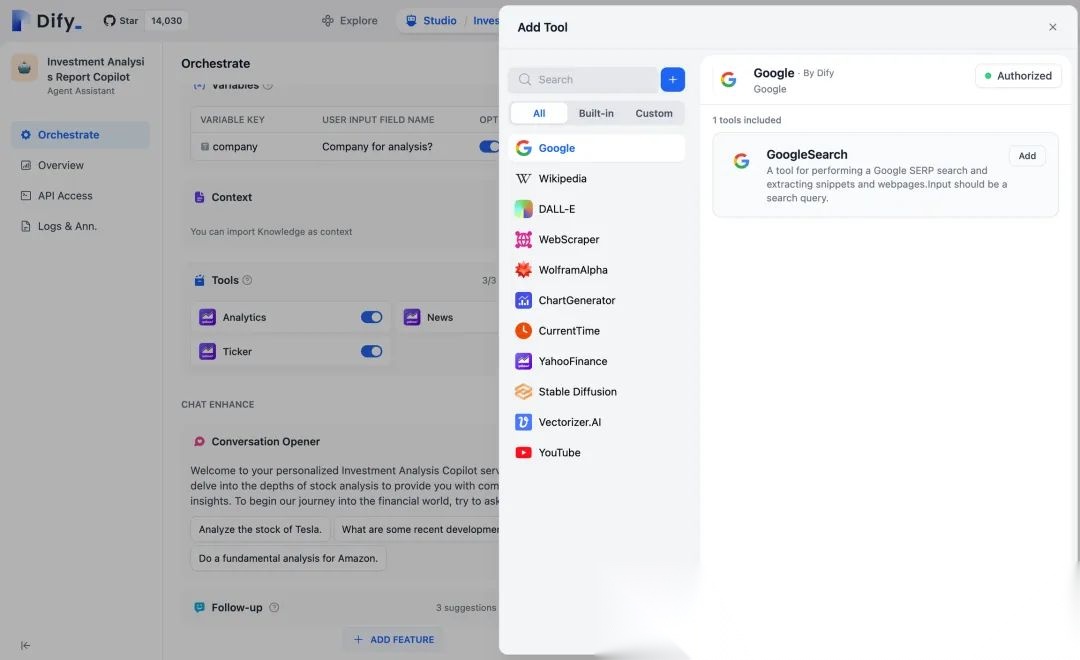
Task: Select Stable Diffusion in the tool list
Action: [596, 391]
